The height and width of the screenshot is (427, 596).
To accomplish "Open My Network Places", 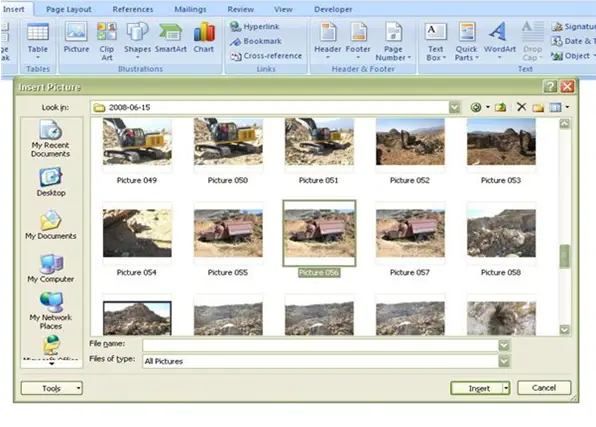I will (51, 311).
